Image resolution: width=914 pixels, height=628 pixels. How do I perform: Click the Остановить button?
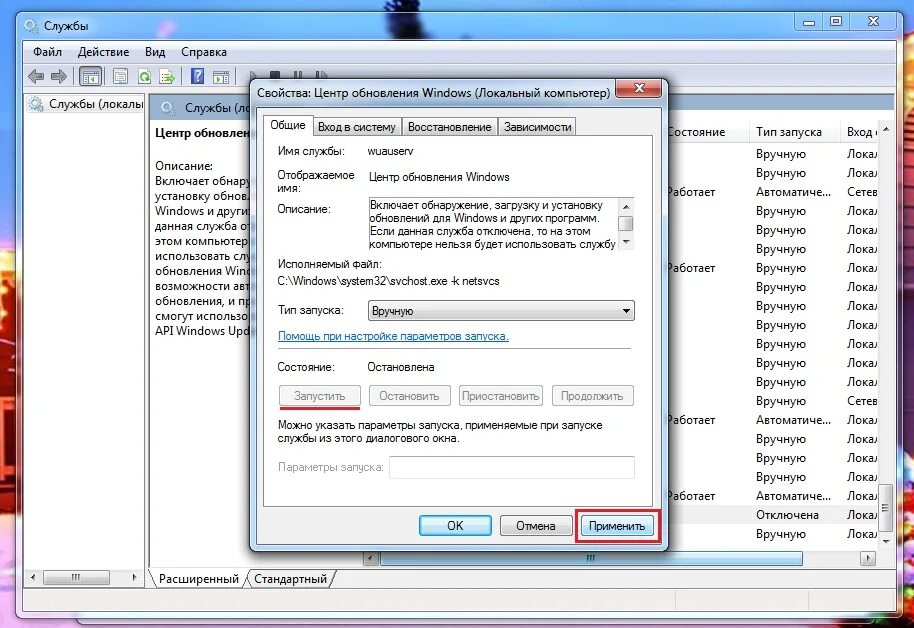pyautogui.click(x=409, y=396)
